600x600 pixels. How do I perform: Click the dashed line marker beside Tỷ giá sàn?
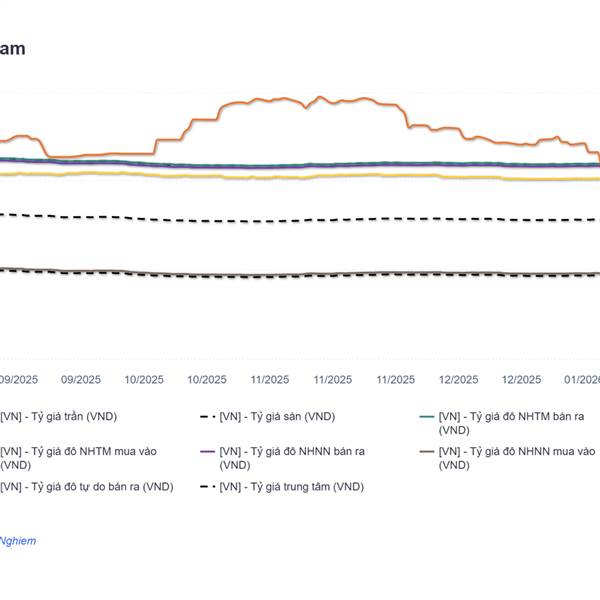pos(208,416)
